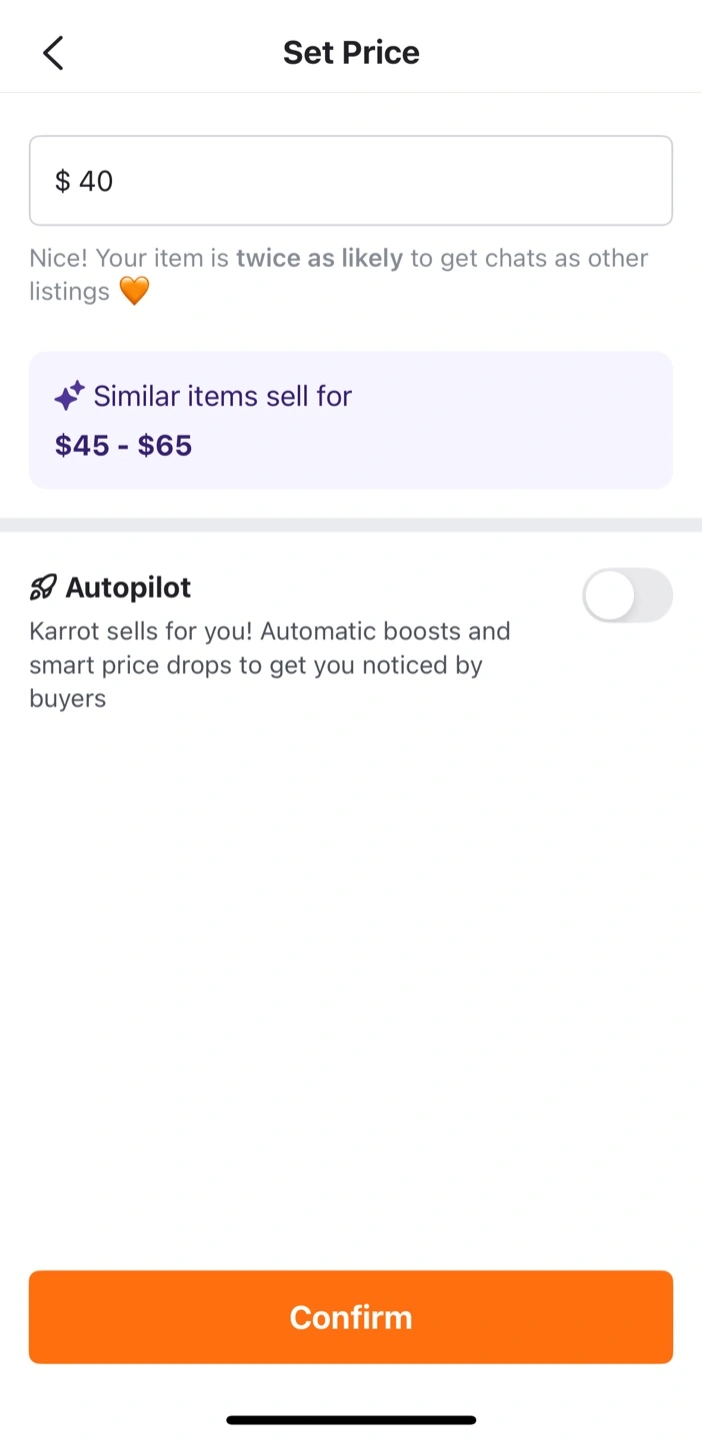Tap the orange heart emoji
702x1440 pixels.
(x=134, y=292)
